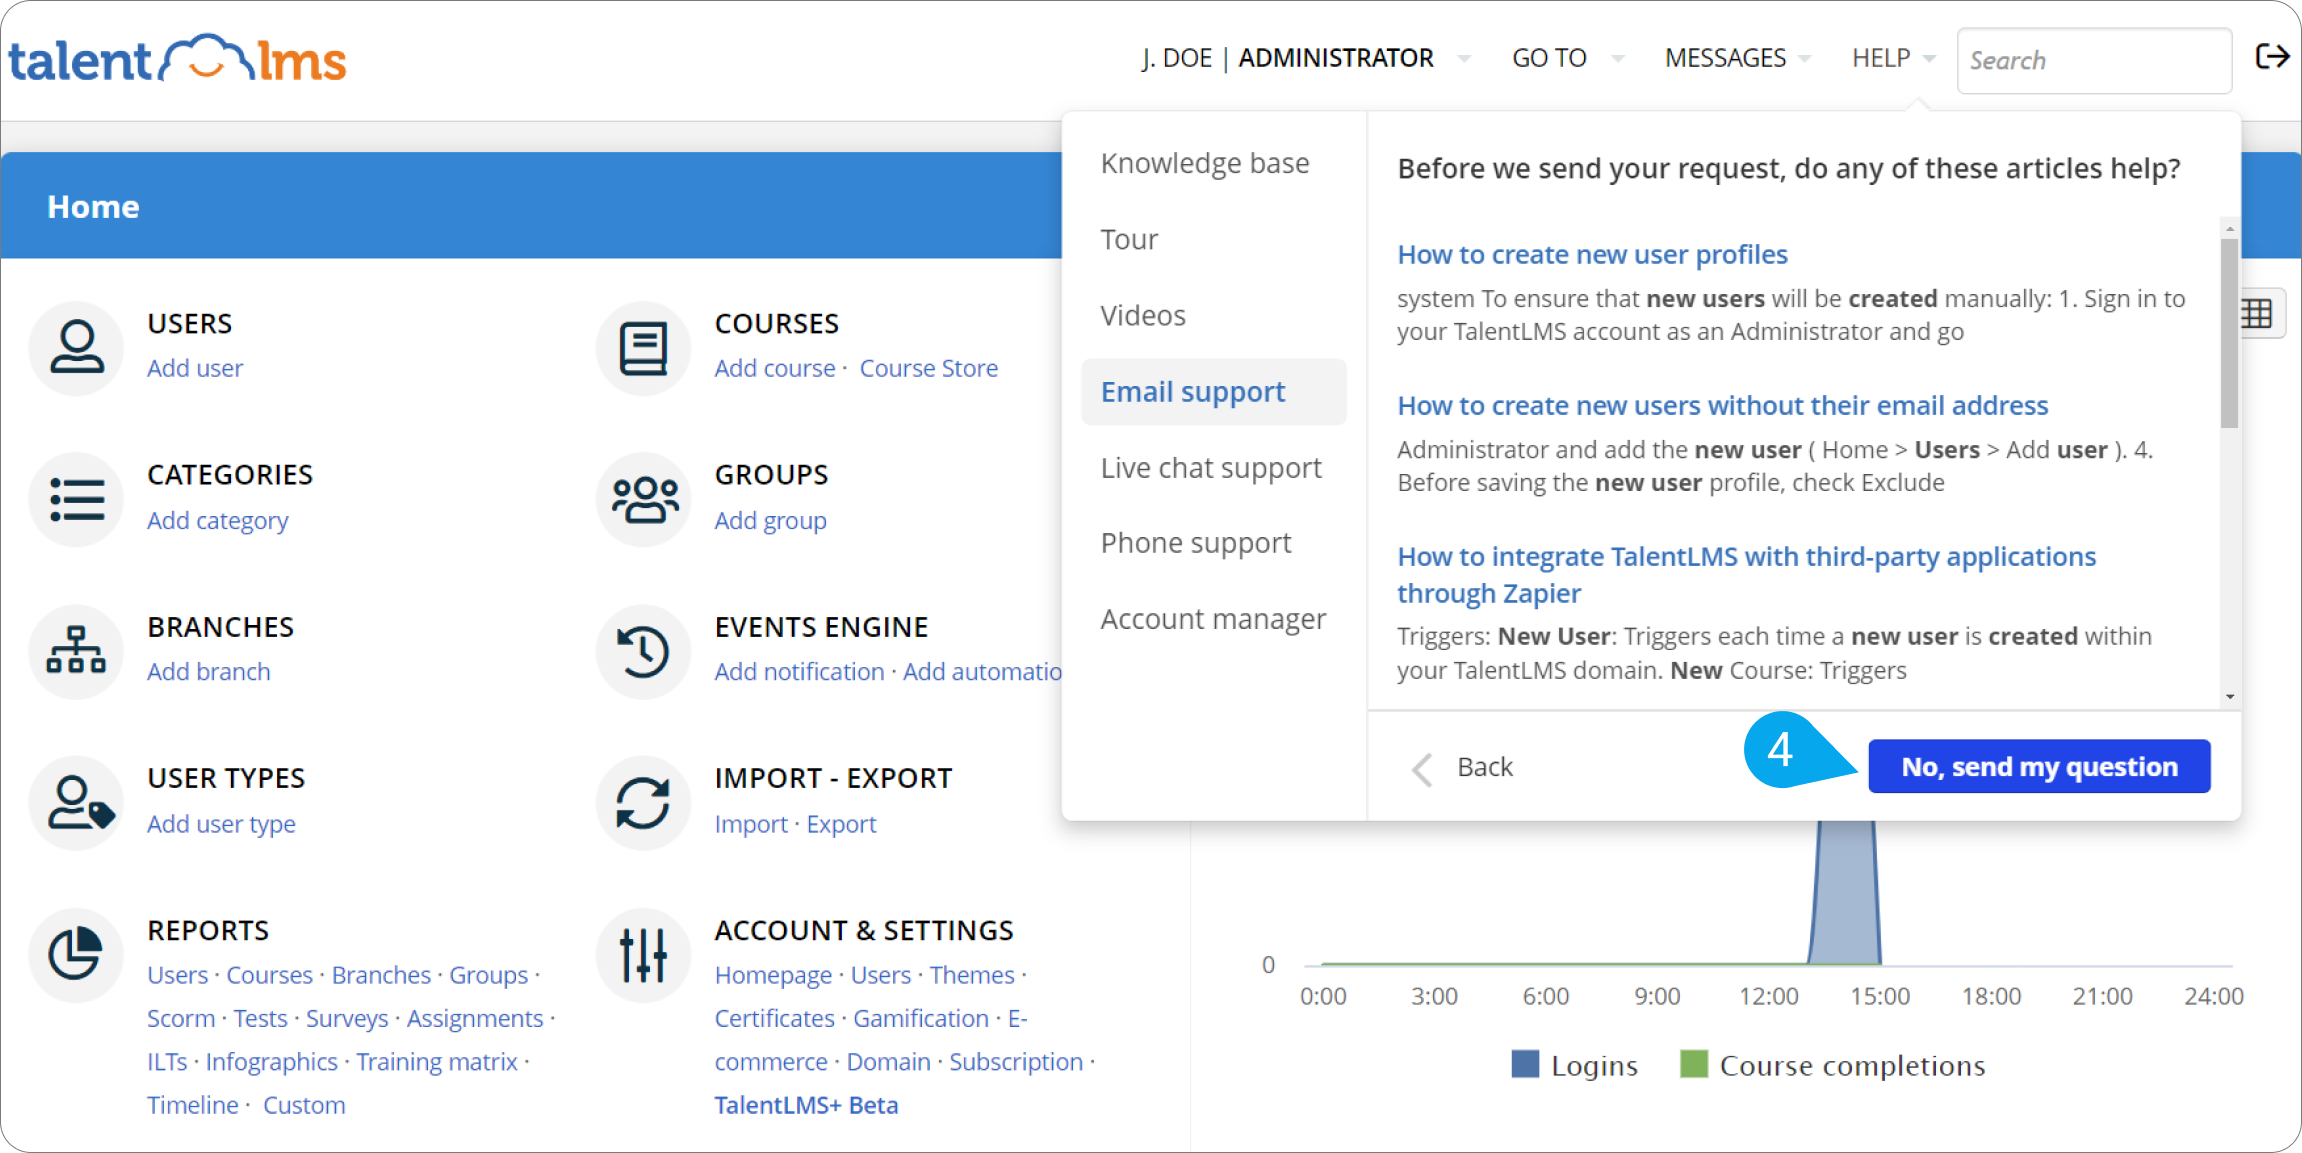Click the help articles scrollbar thumb
Image resolution: width=2302 pixels, height=1153 pixels.
pyautogui.click(x=2229, y=333)
